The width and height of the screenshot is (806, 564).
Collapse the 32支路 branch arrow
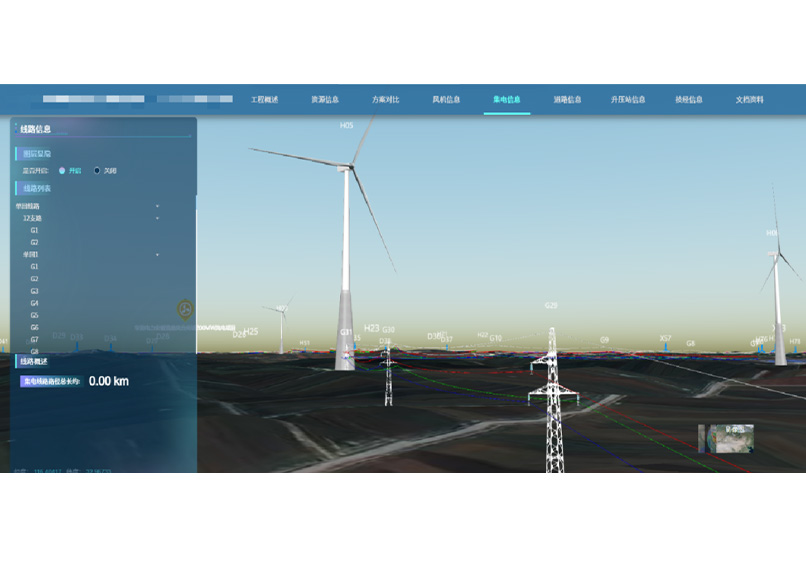157,219
